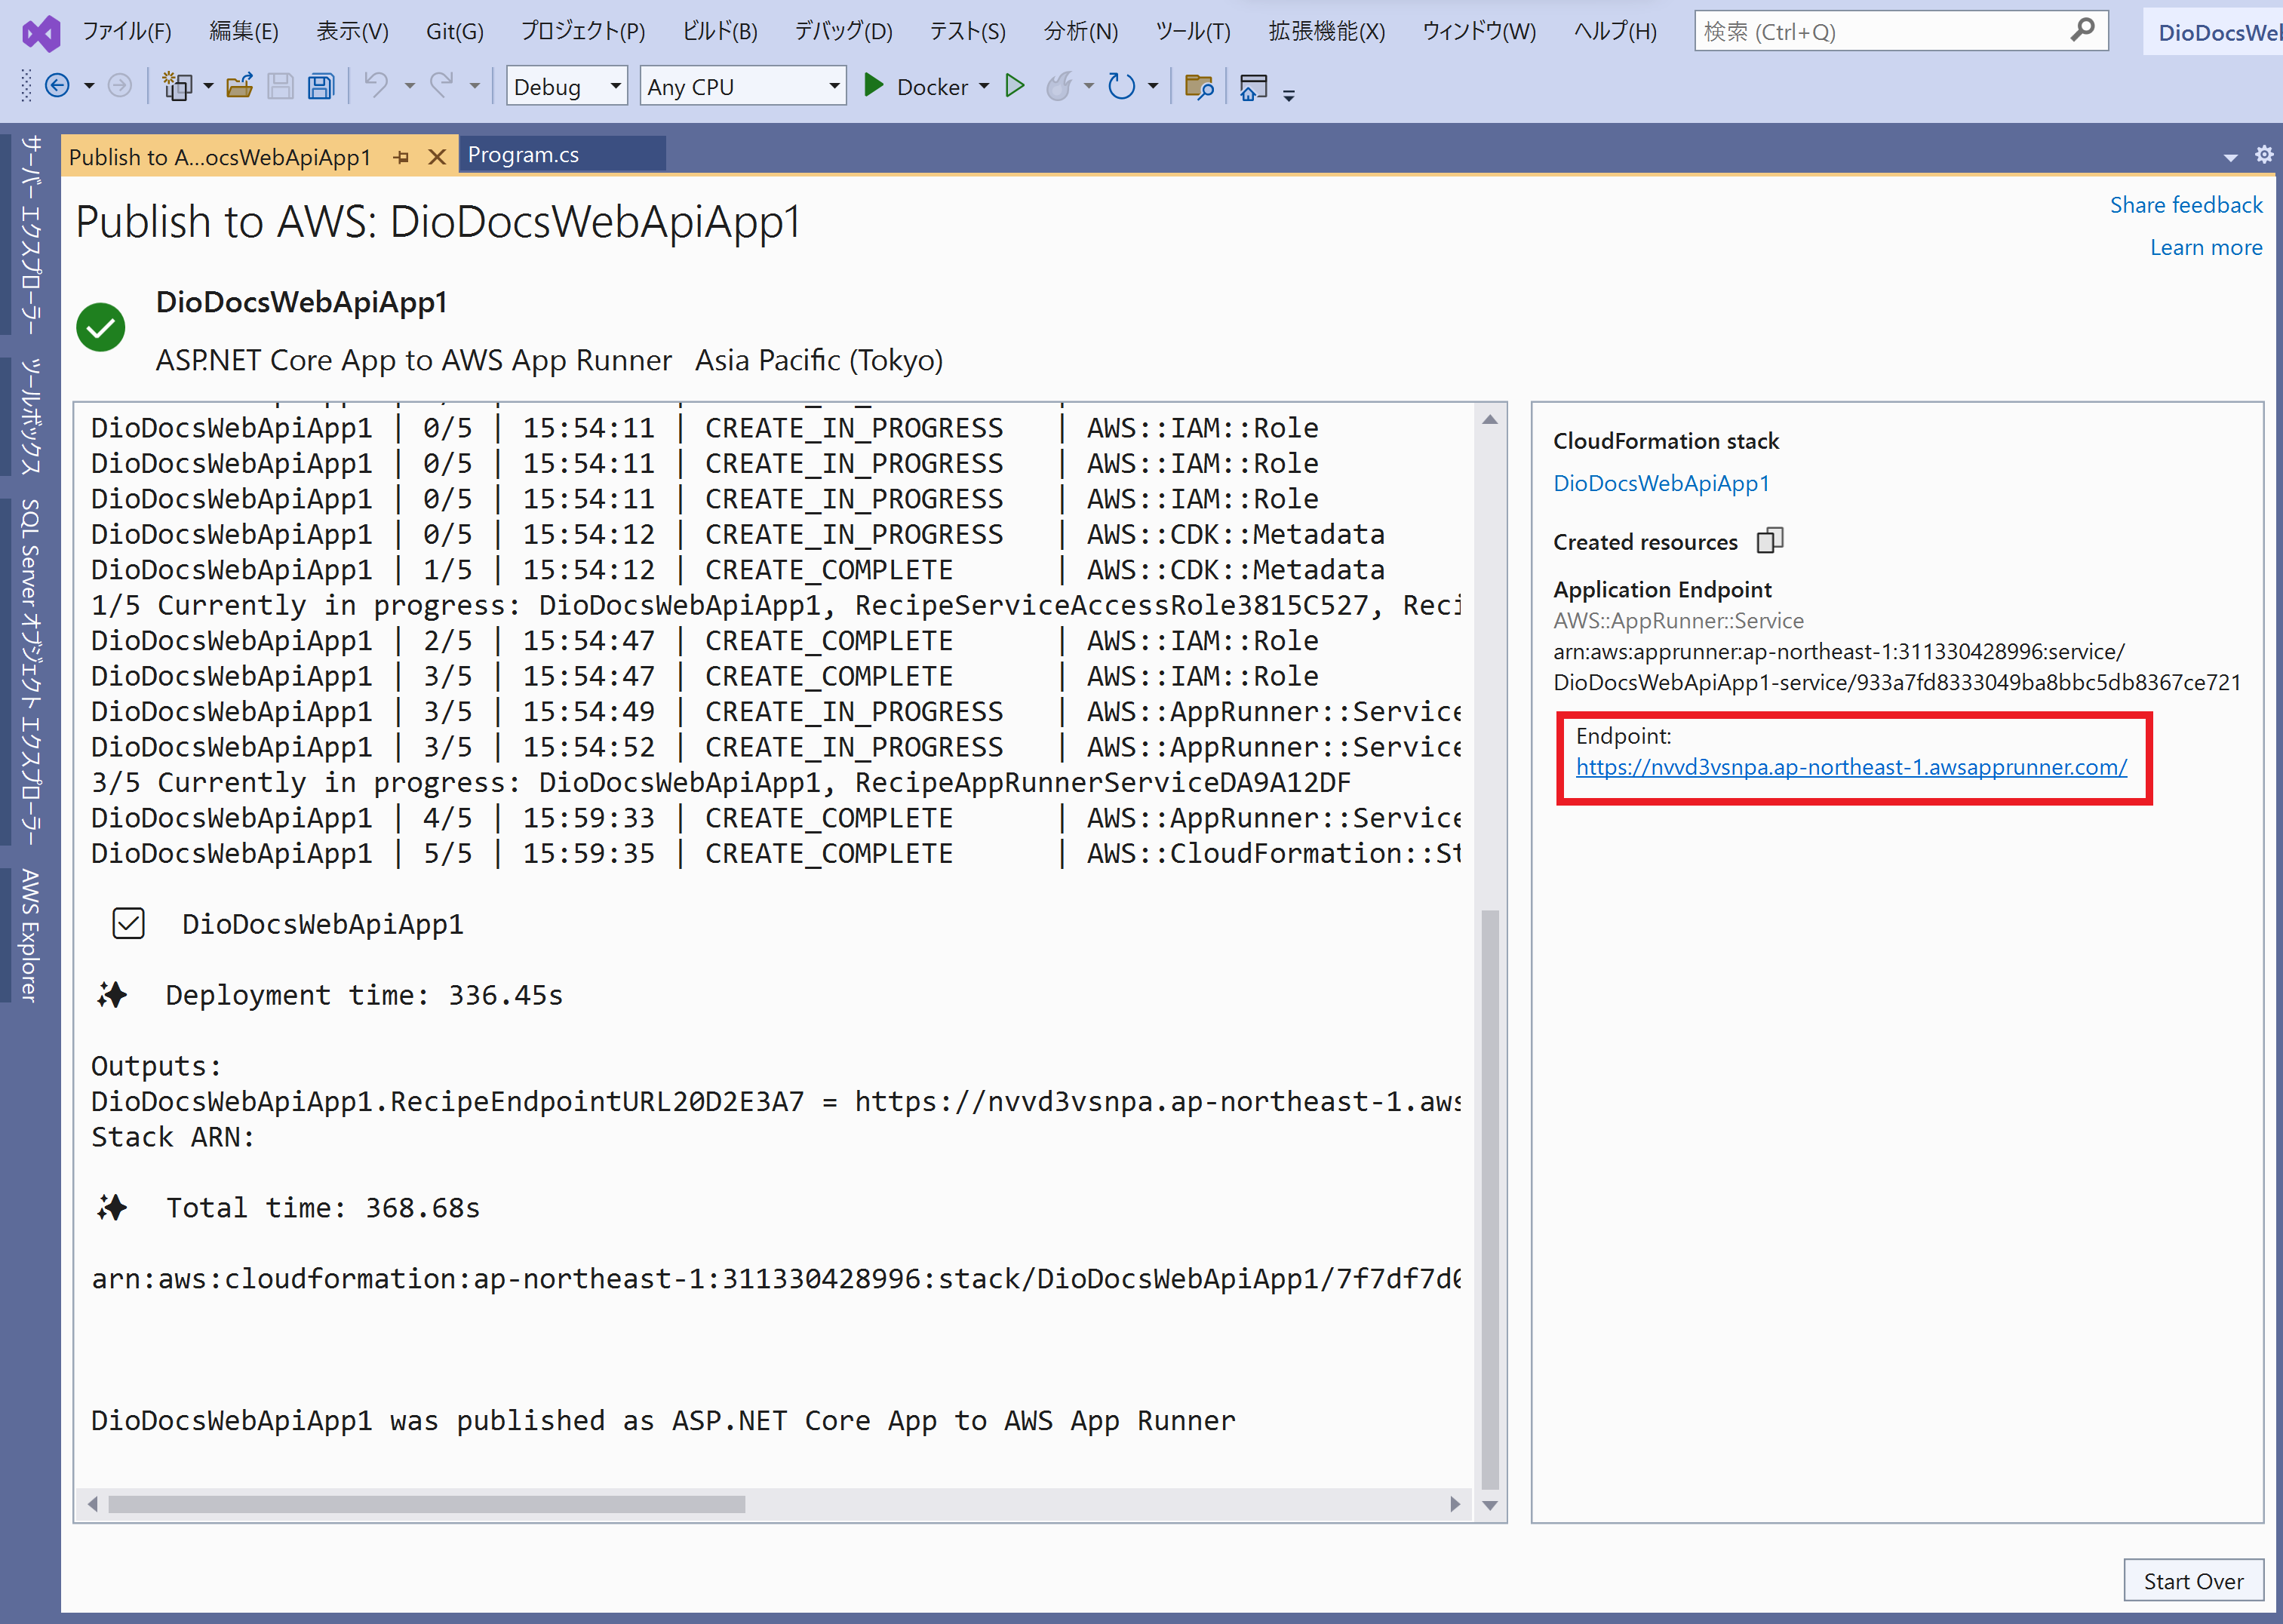Click the restart circular arrow icon
This screenshot has width=2283, height=1624.
pyautogui.click(x=1122, y=87)
